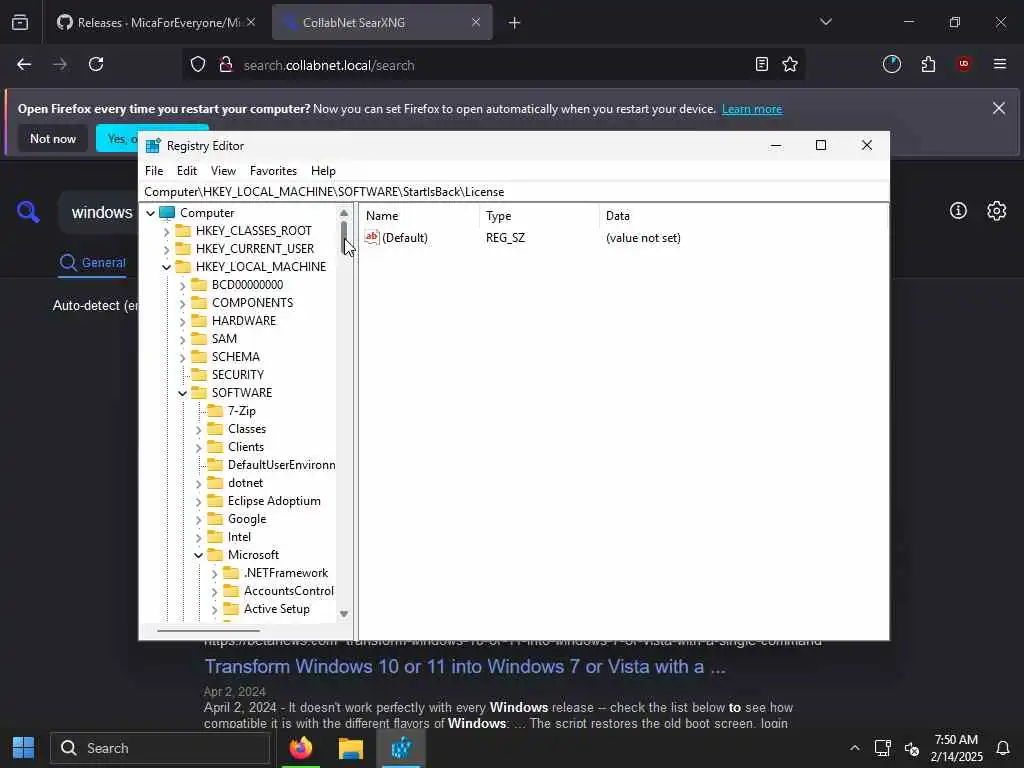Image resolution: width=1024 pixels, height=768 pixels.
Task: Select the General search category tab
Action: pos(92,263)
